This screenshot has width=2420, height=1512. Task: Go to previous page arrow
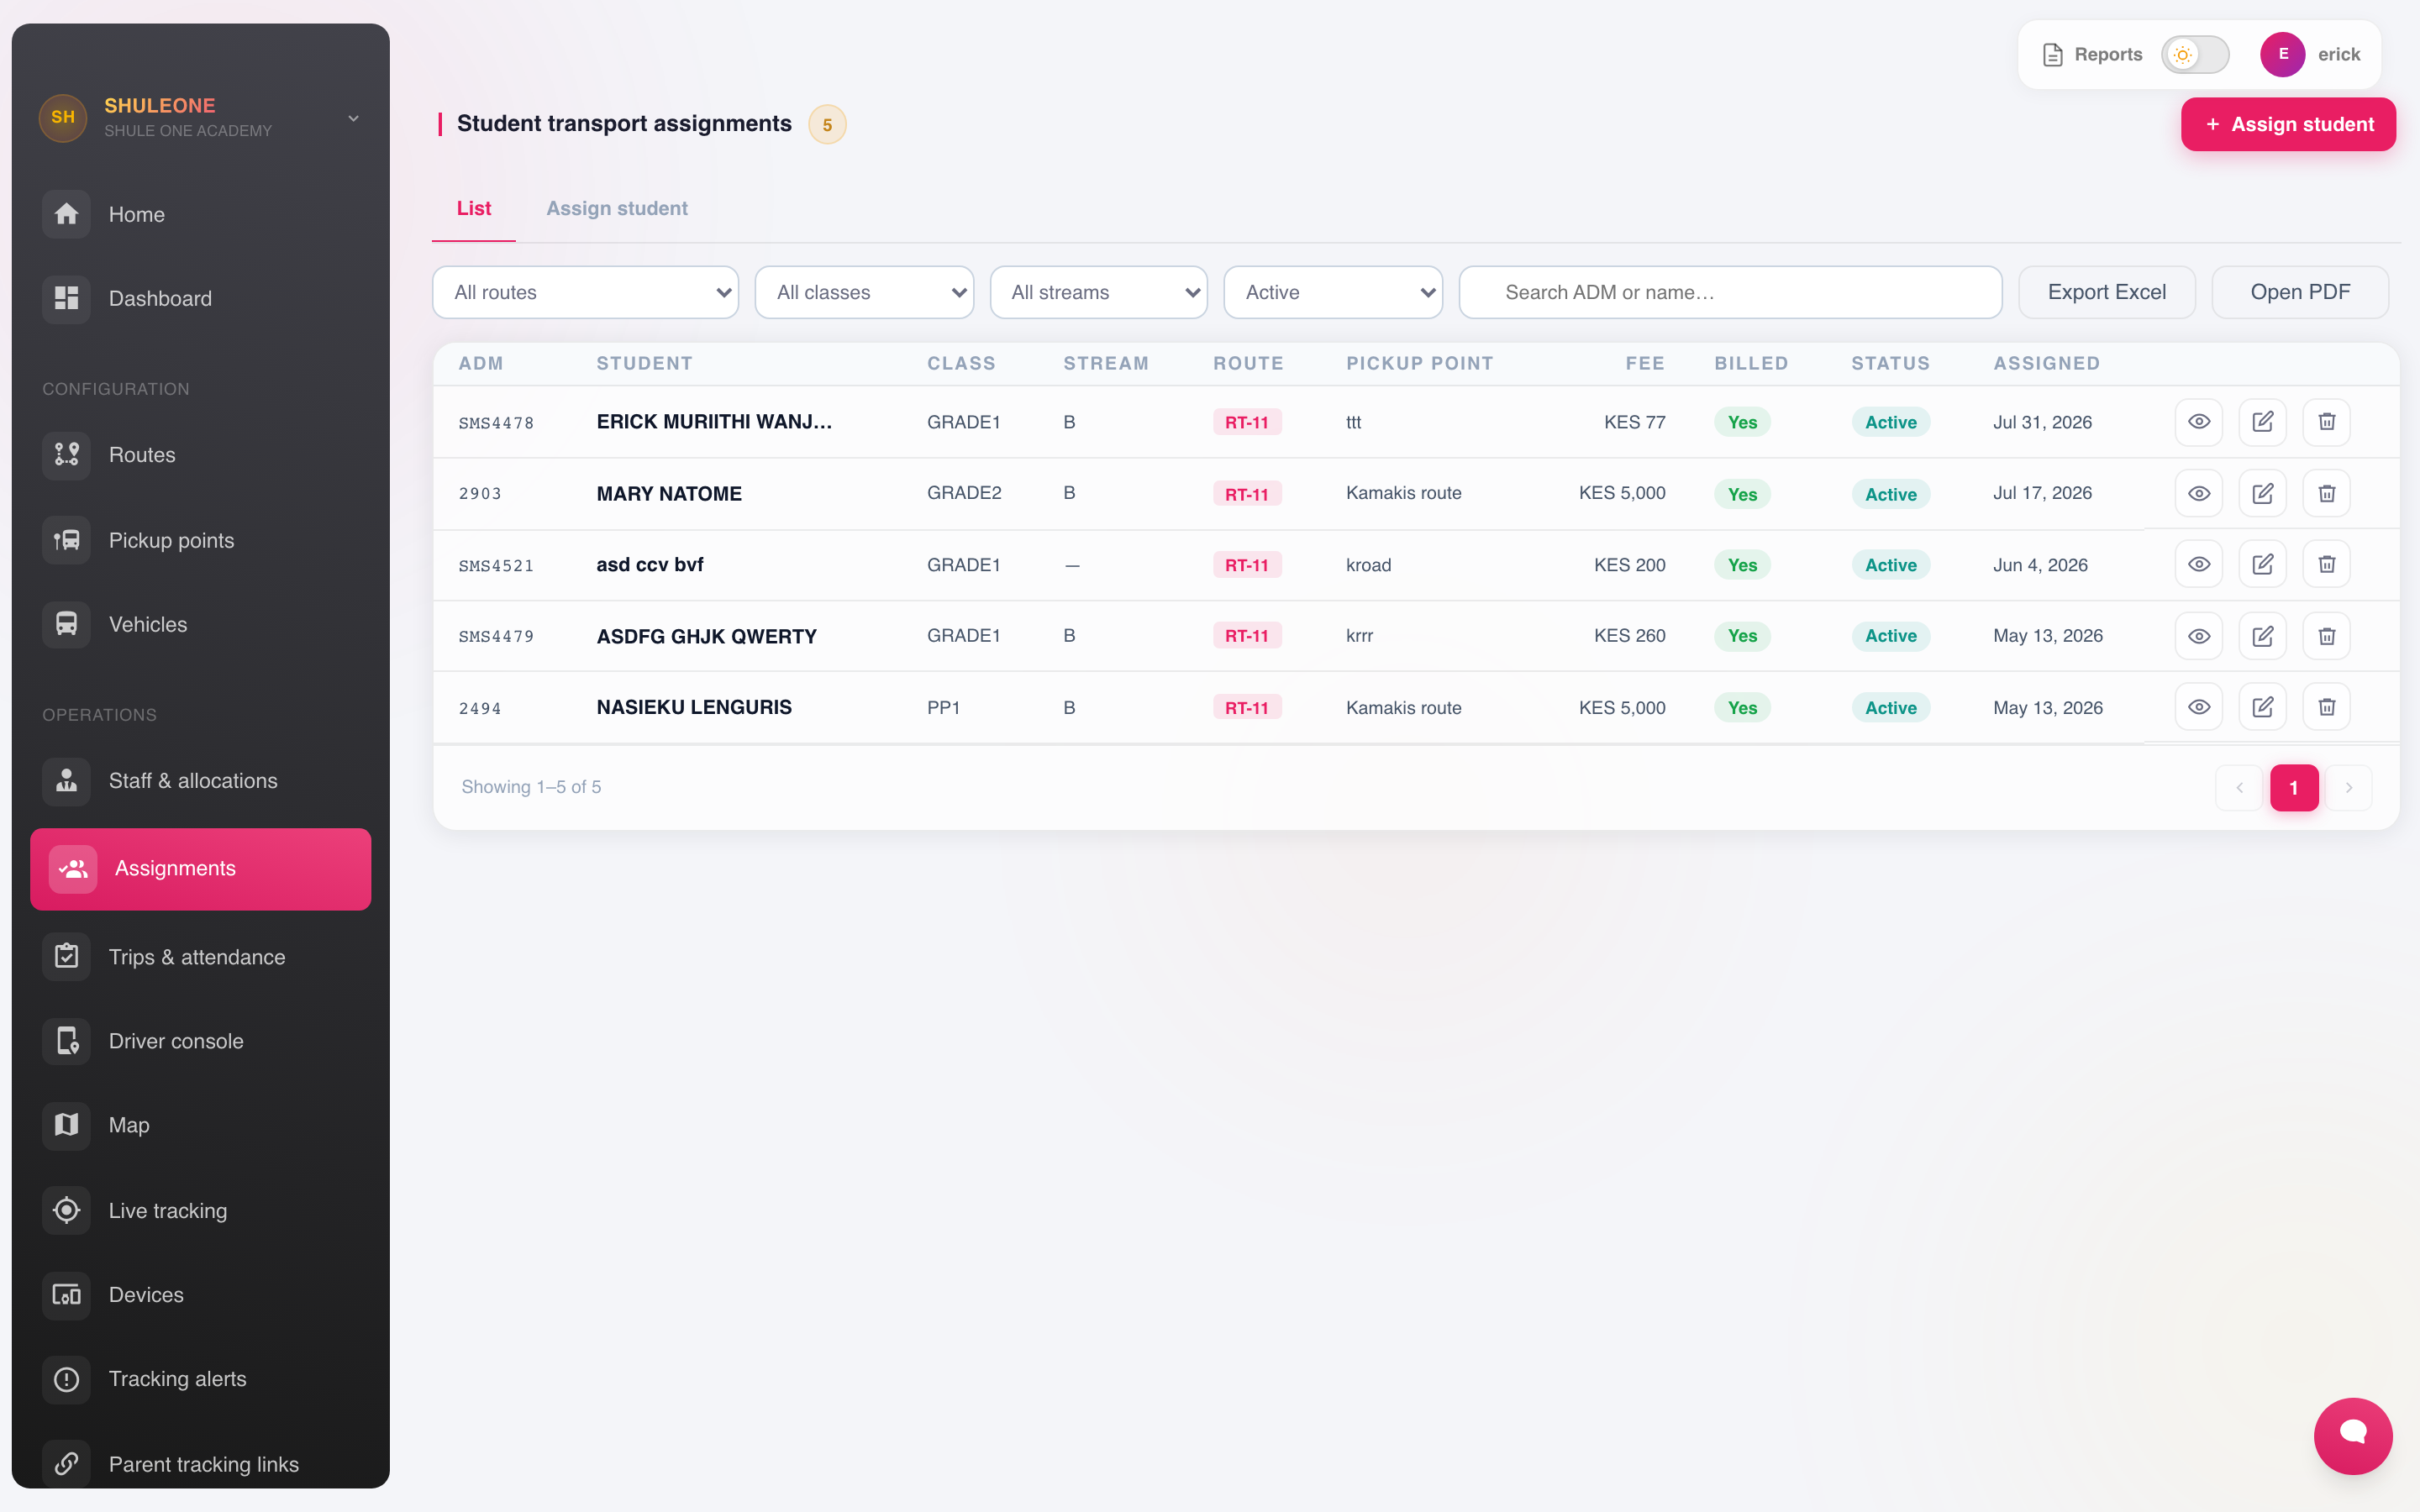point(2239,788)
